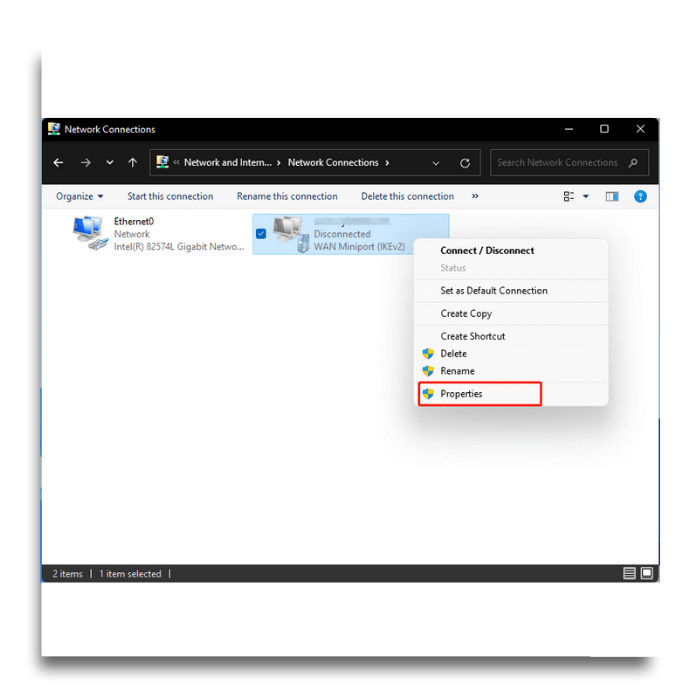The width and height of the screenshot is (700, 700).
Task: Click the address bar folder icon
Action: [162, 162]
